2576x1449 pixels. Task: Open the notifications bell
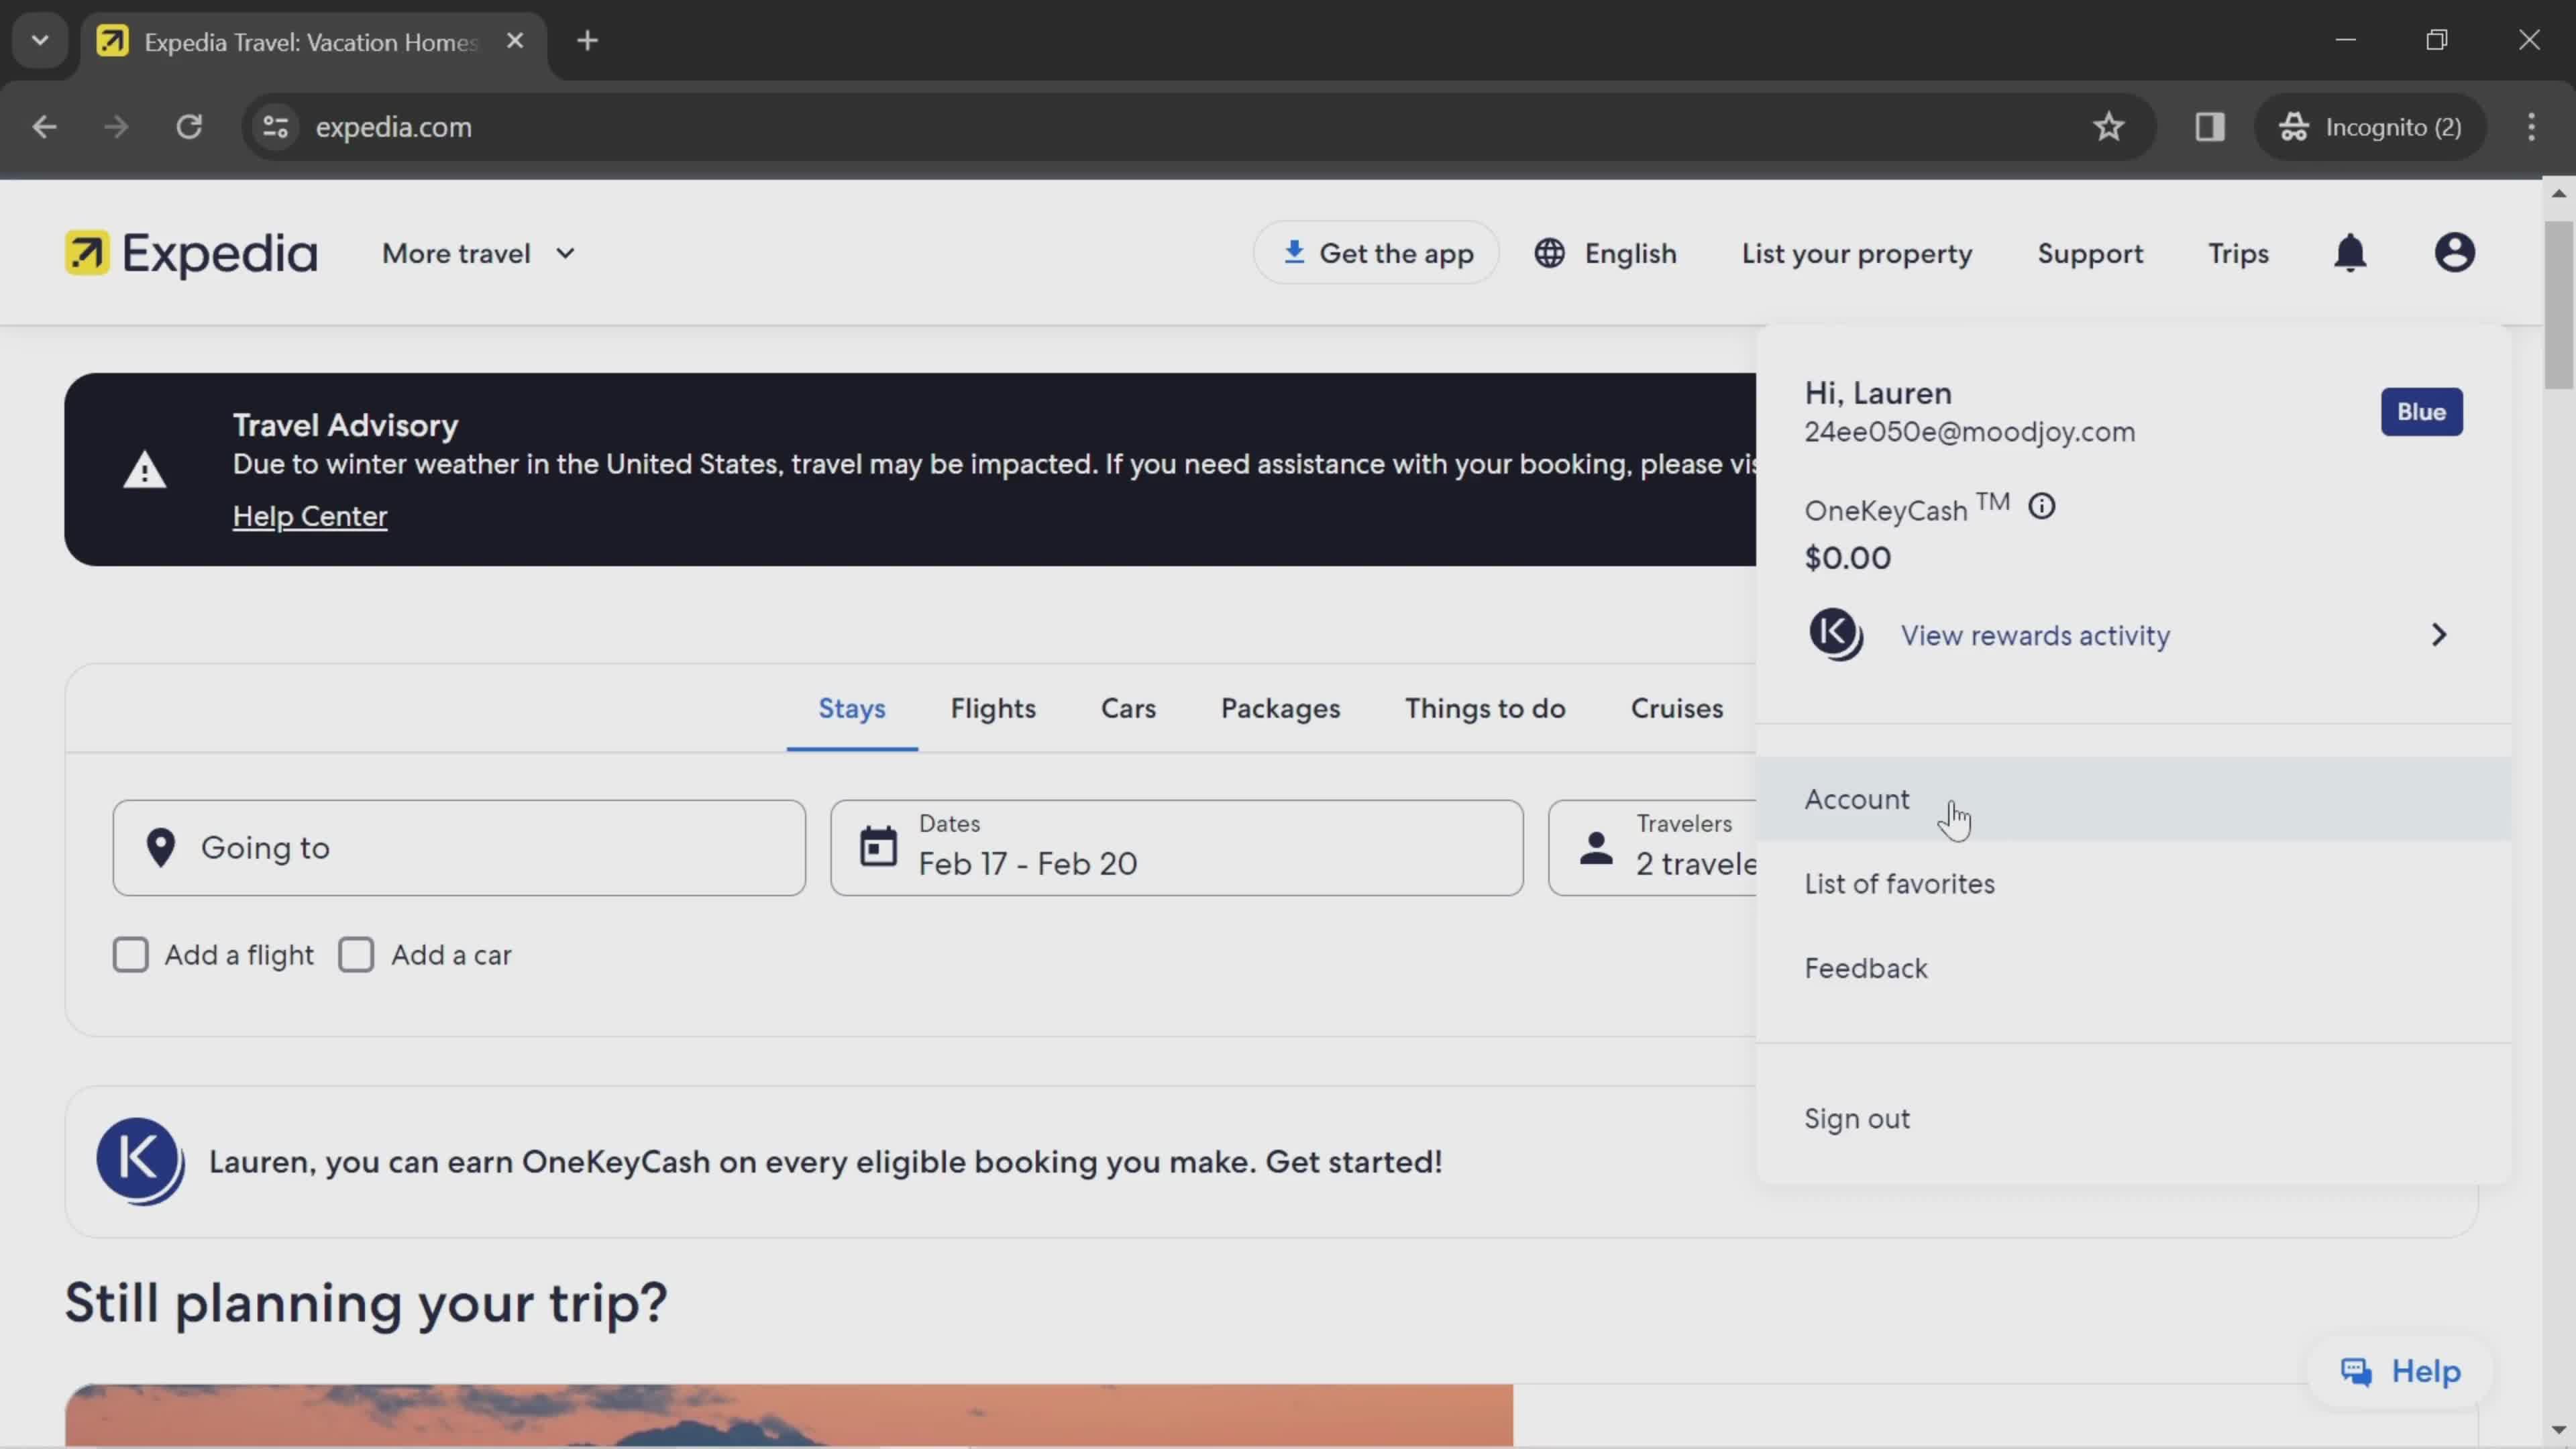2350,253
